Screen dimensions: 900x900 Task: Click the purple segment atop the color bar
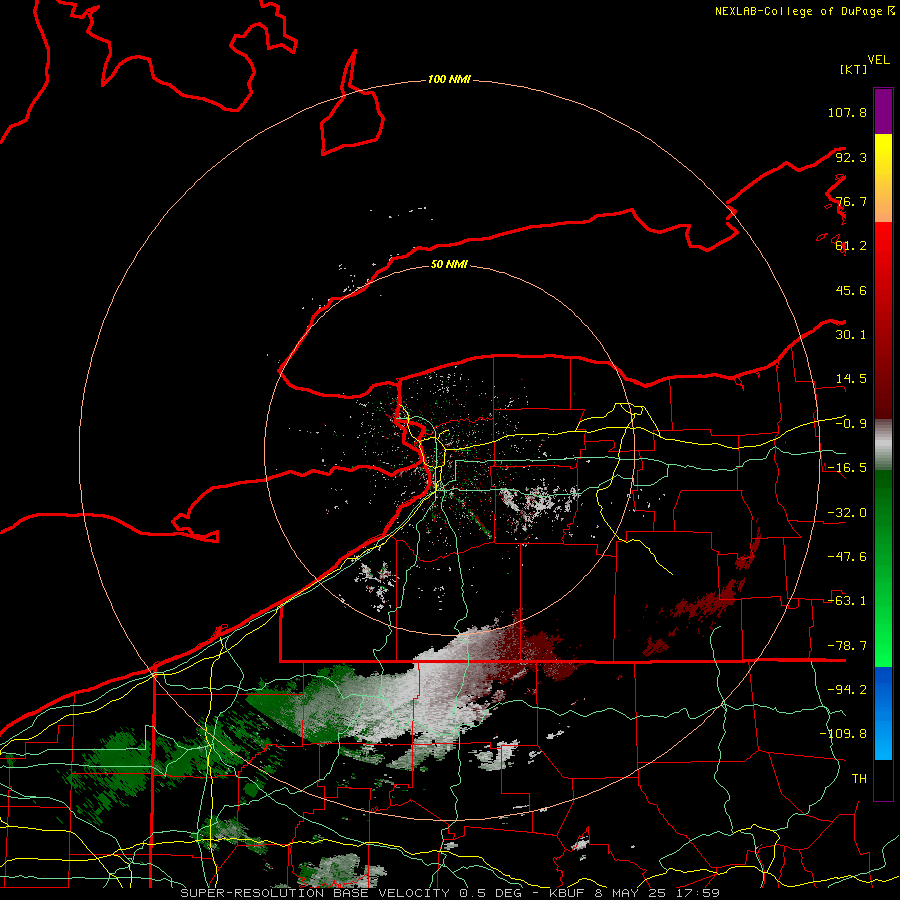[883, 111]
